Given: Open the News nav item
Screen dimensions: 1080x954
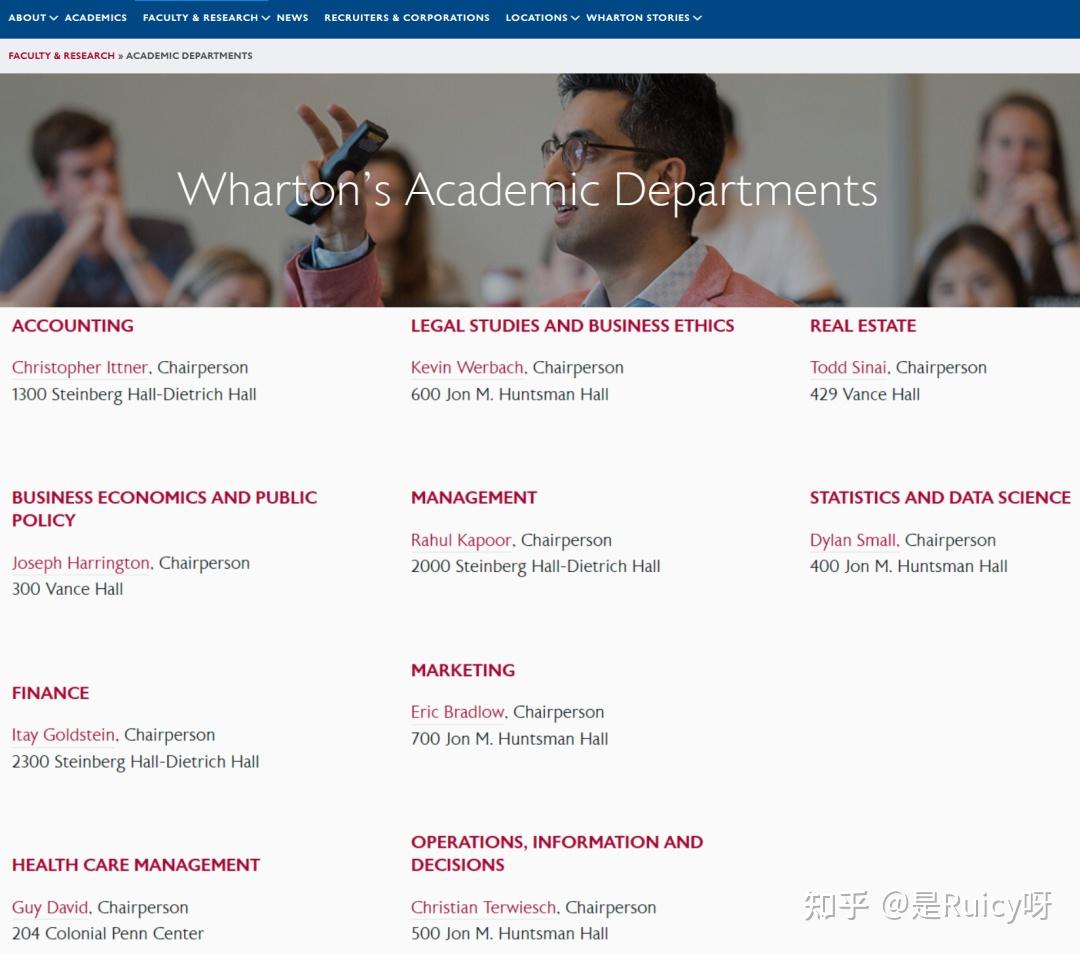Looking at the screenshot, I should click(x=292, y=17).
